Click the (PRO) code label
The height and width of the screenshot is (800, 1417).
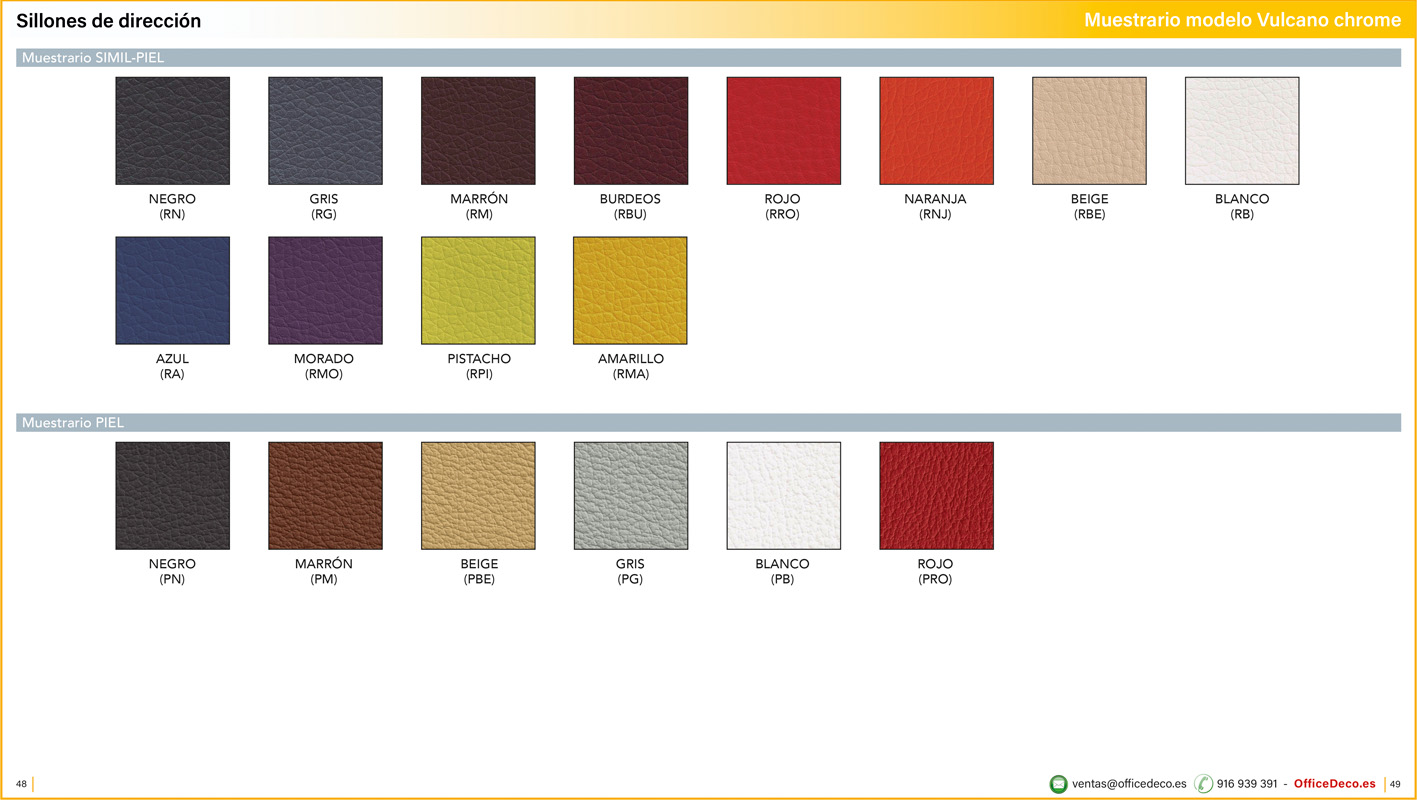point(935,579)
